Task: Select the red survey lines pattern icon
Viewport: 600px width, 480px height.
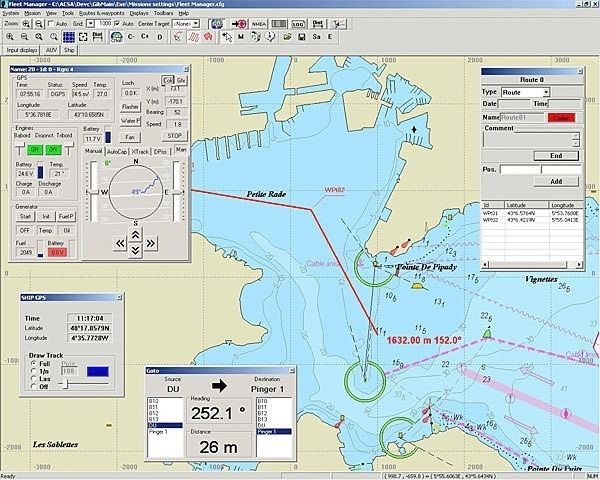Action: point(194,37)
